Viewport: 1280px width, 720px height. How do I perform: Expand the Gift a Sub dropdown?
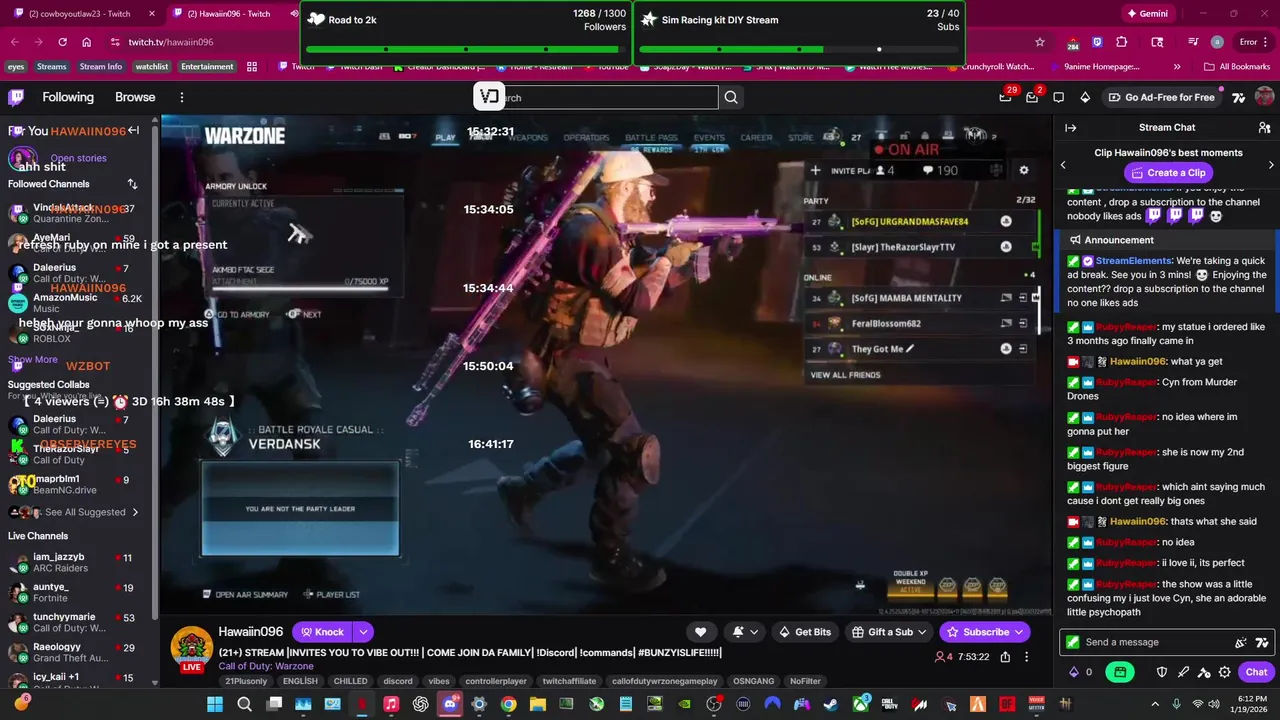(x=921, y=632)
